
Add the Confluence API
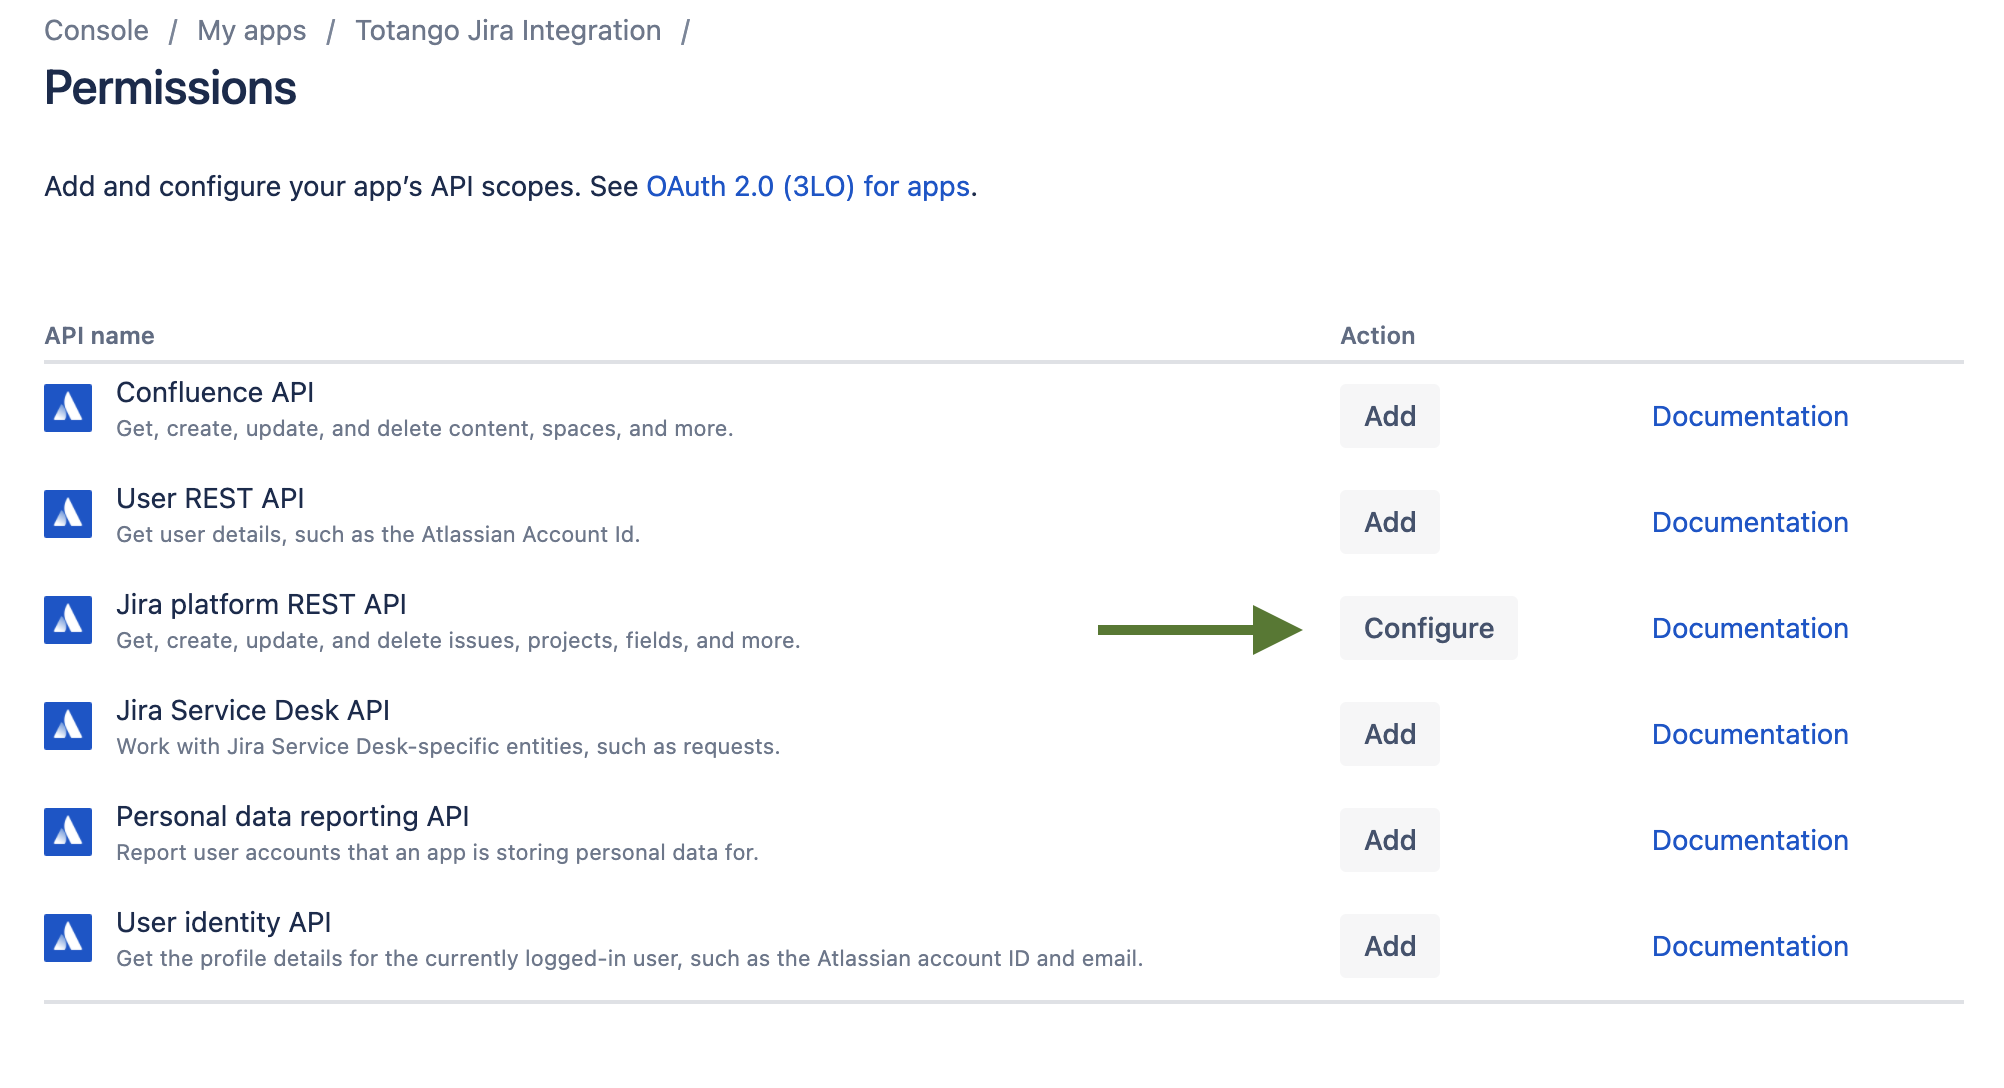1390,416
